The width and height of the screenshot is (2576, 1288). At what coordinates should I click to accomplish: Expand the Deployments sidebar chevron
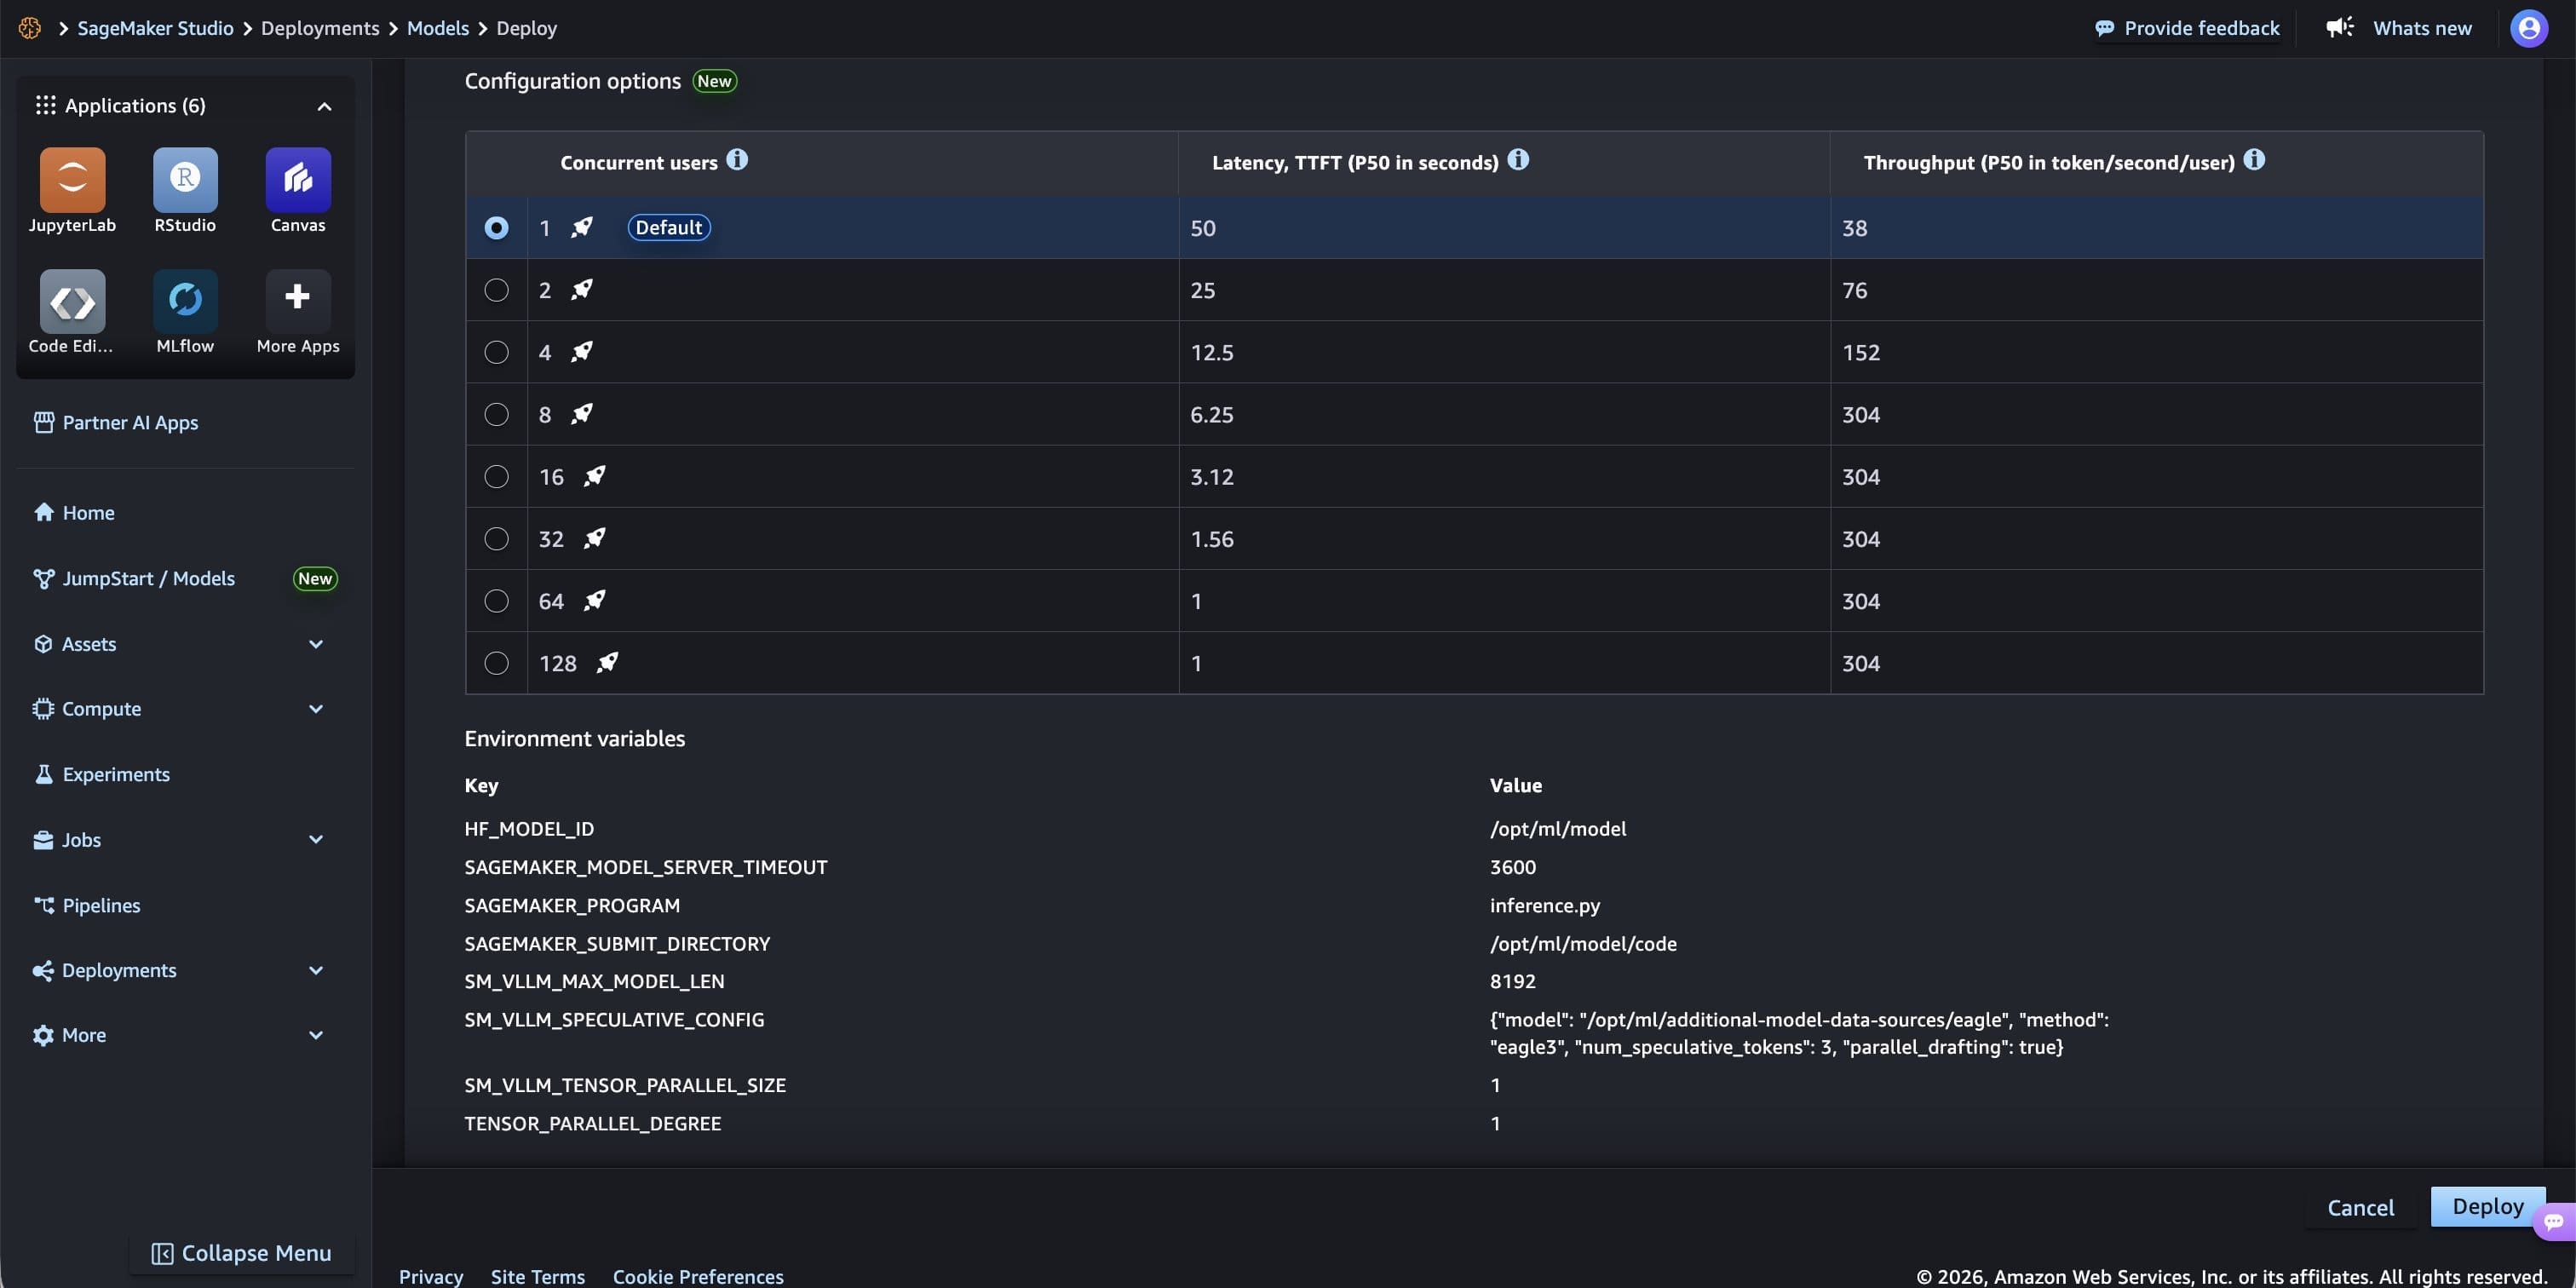316,970
